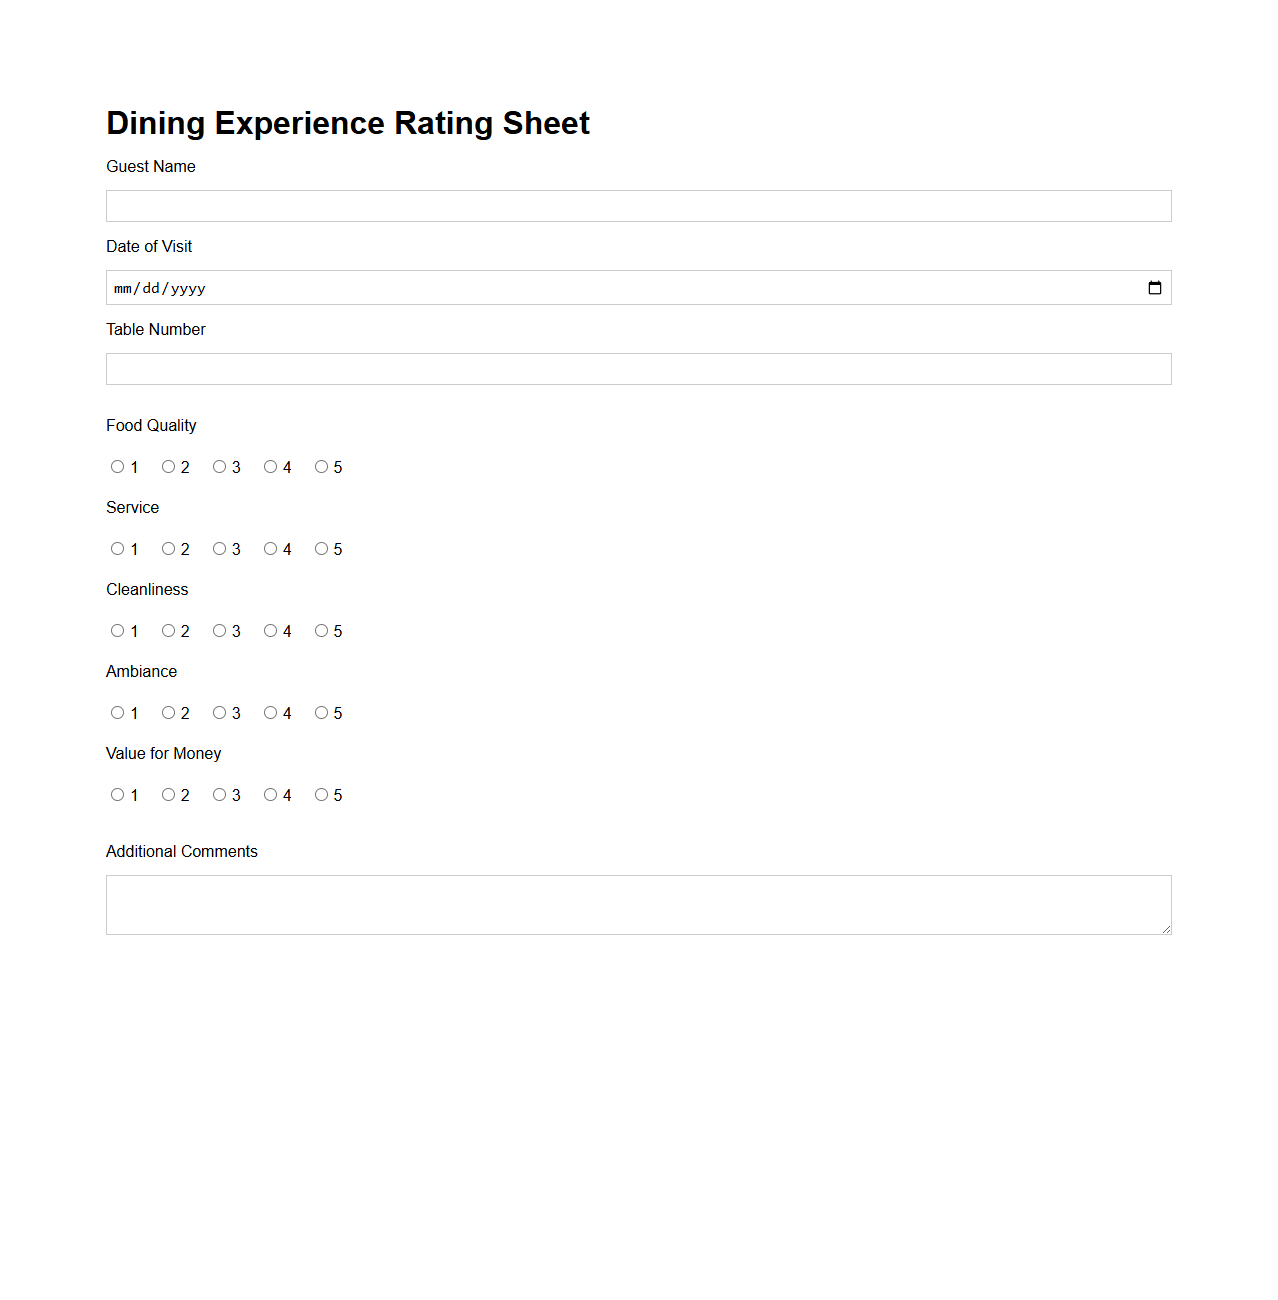Choose rating 2 for Value for Money

pos(168,794)
